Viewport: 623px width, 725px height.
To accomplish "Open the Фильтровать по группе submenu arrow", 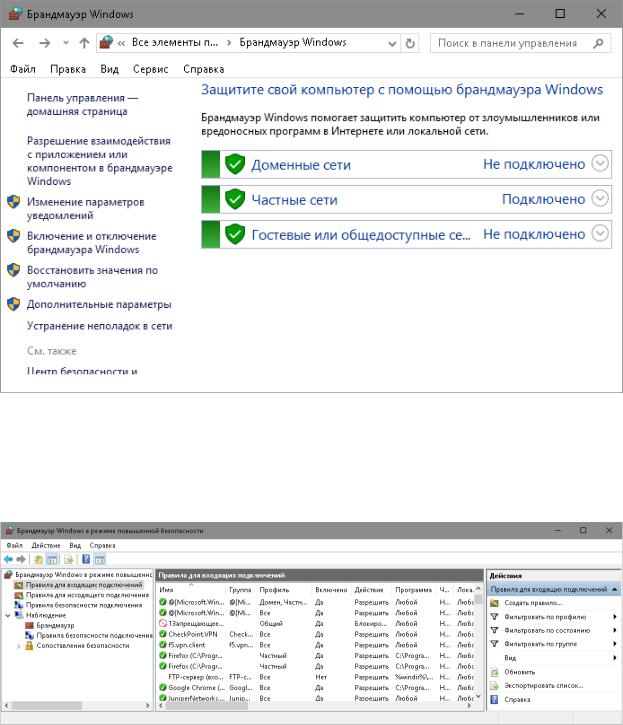I will point(615,644).
